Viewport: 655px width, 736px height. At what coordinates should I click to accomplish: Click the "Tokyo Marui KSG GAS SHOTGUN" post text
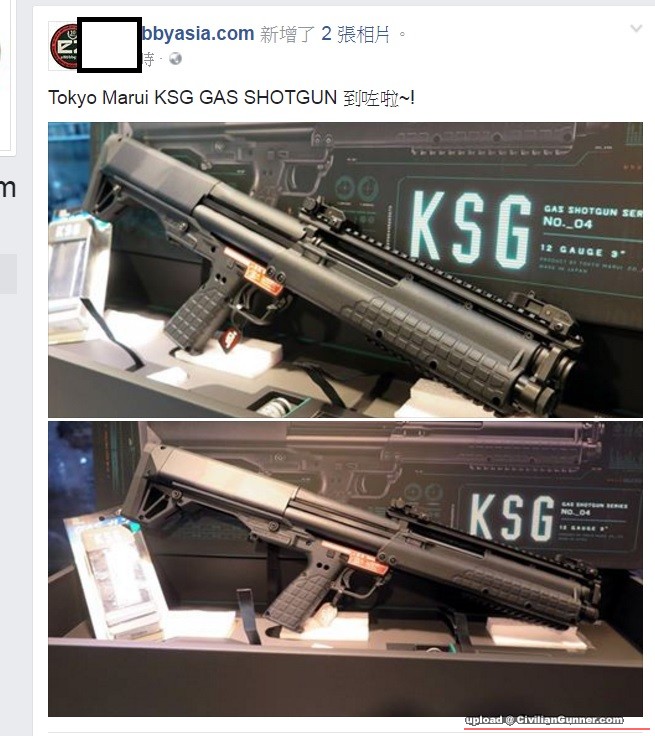pos(193,98)
